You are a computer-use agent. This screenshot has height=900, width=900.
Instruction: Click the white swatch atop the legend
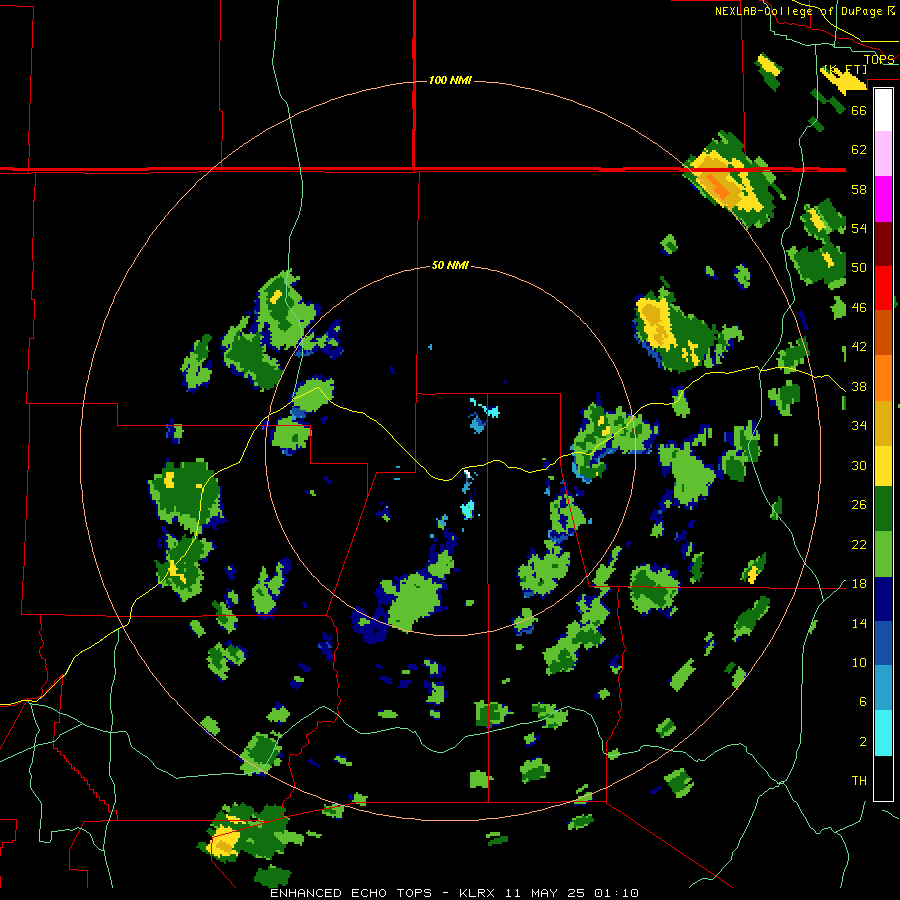883,110
